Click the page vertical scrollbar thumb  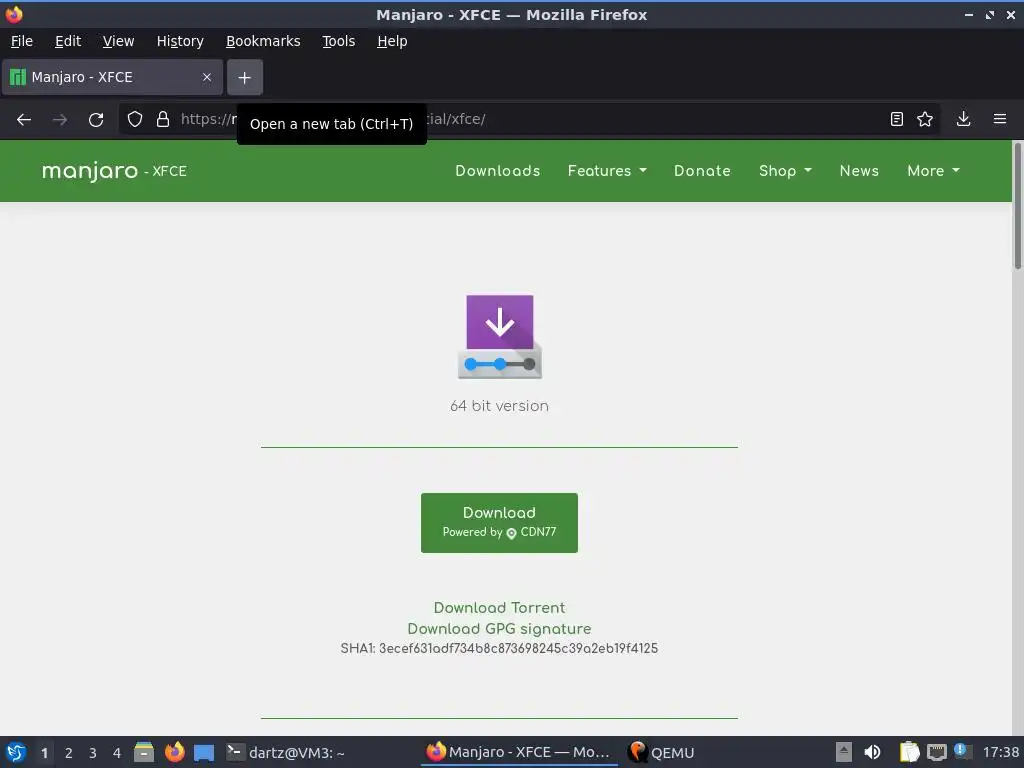(x=1017, y=206)
